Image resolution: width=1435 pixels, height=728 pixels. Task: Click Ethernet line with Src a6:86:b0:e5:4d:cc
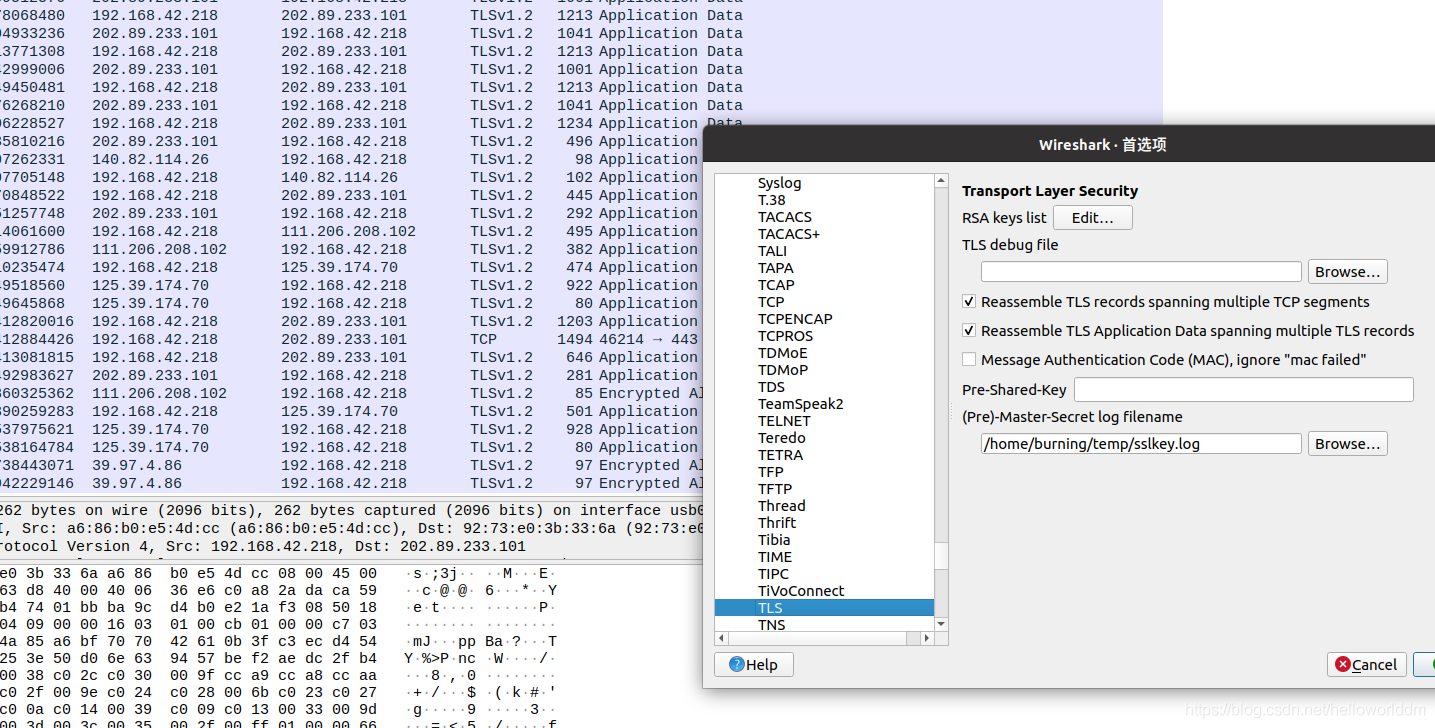click(x=351, y=528)
